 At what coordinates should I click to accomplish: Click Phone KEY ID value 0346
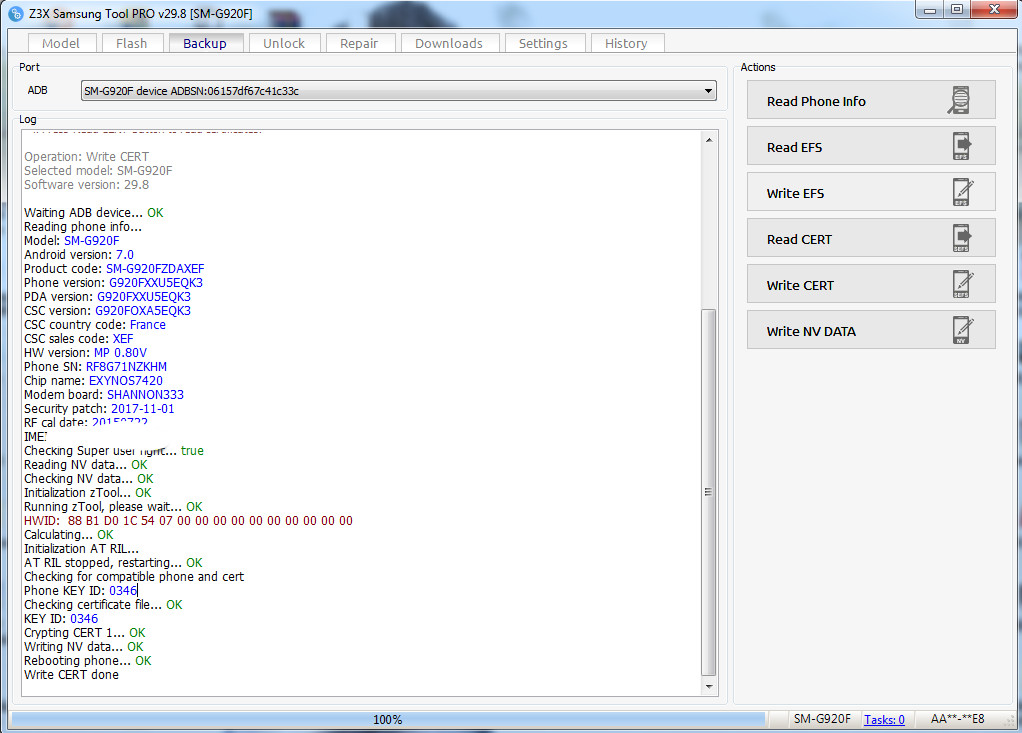[x=123, y=590]
